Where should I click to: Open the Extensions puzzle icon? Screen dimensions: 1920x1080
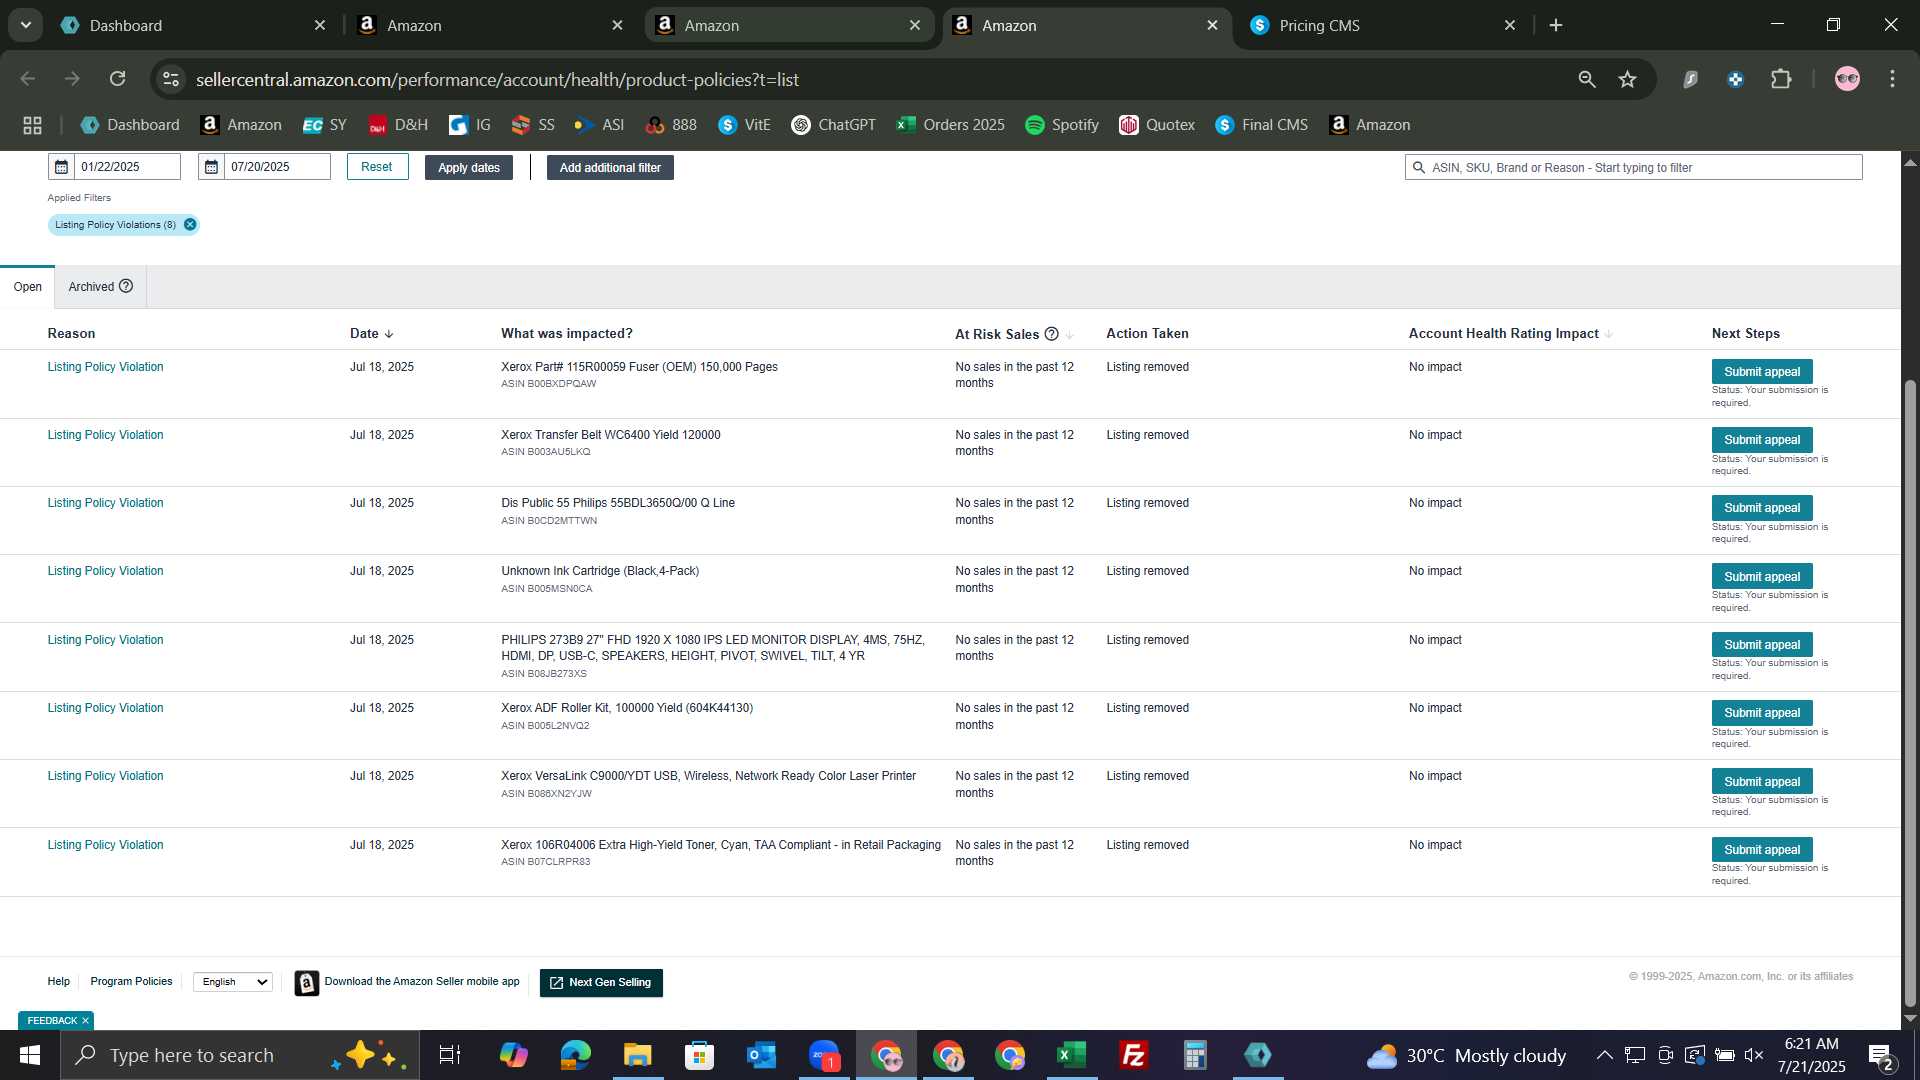point(1781,79)
